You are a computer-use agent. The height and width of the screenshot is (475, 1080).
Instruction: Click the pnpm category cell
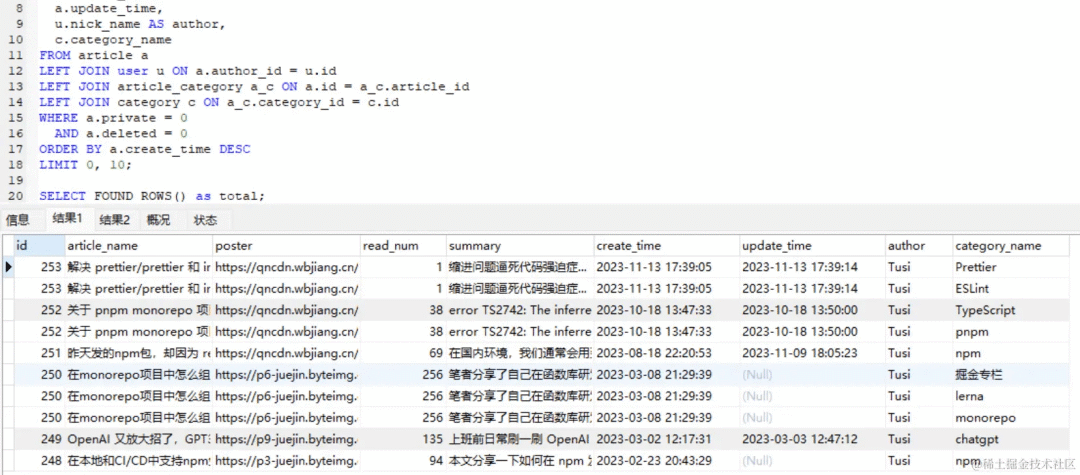[x=1010, y=332]
